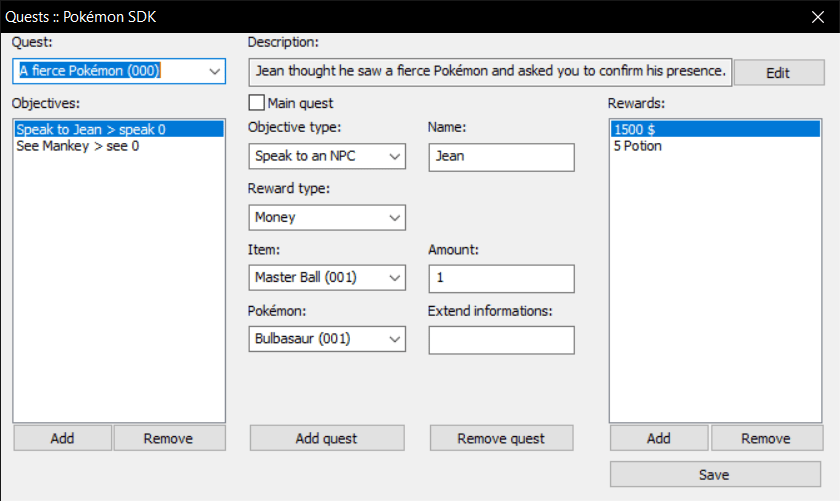Viewport: 840px width, 501px height.
Task: Select the '5 Potion' reward entry
Action: point(715,146)
